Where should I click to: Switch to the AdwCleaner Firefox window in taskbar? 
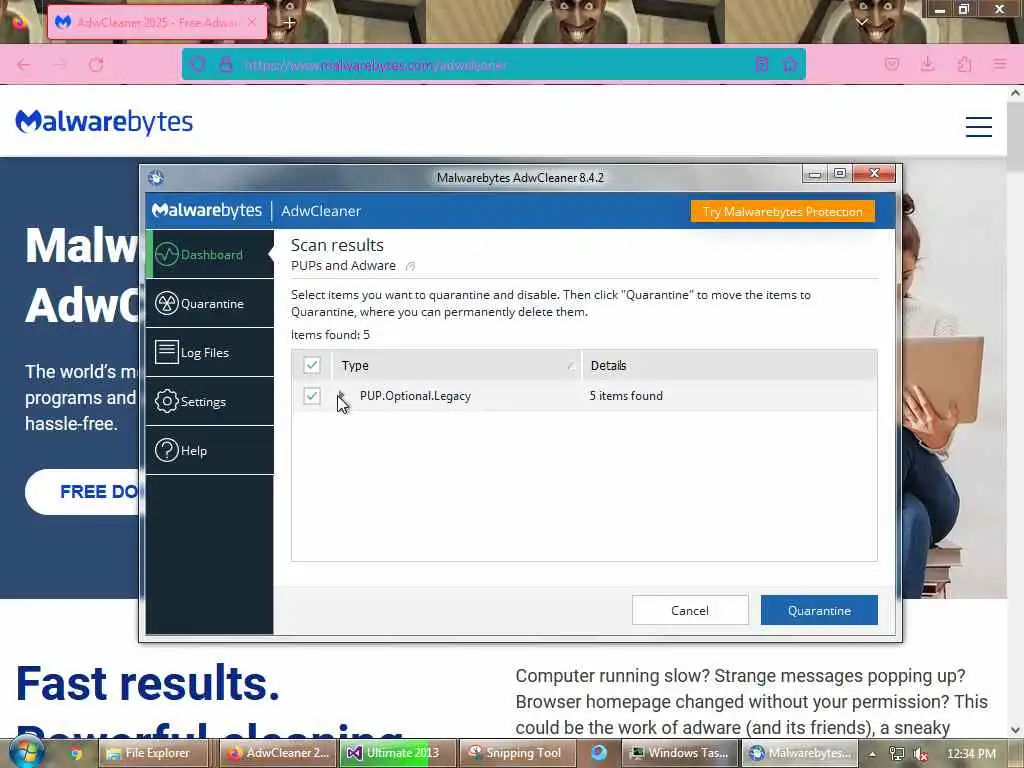click(x=278, y=753)
